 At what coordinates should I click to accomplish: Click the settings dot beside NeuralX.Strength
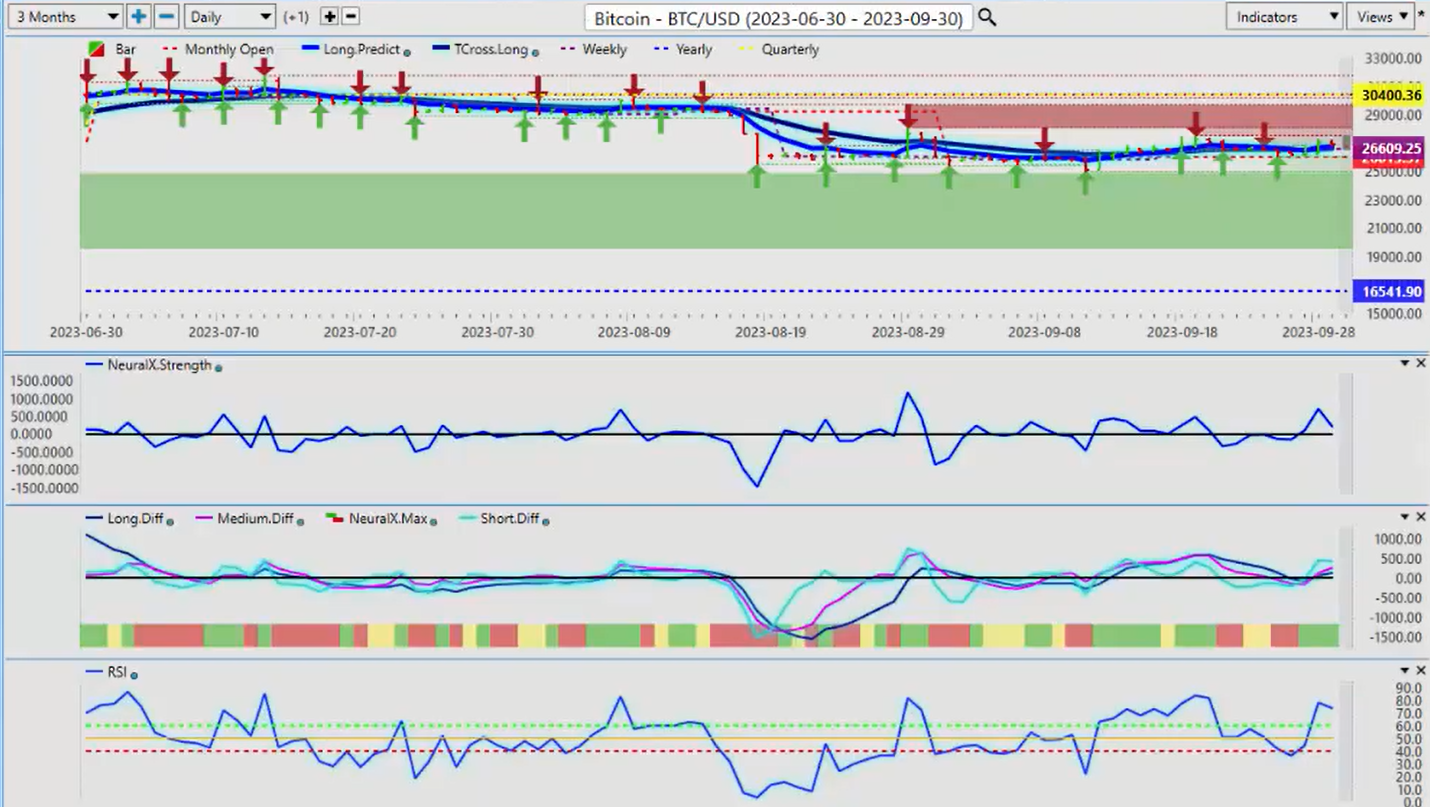219,368
